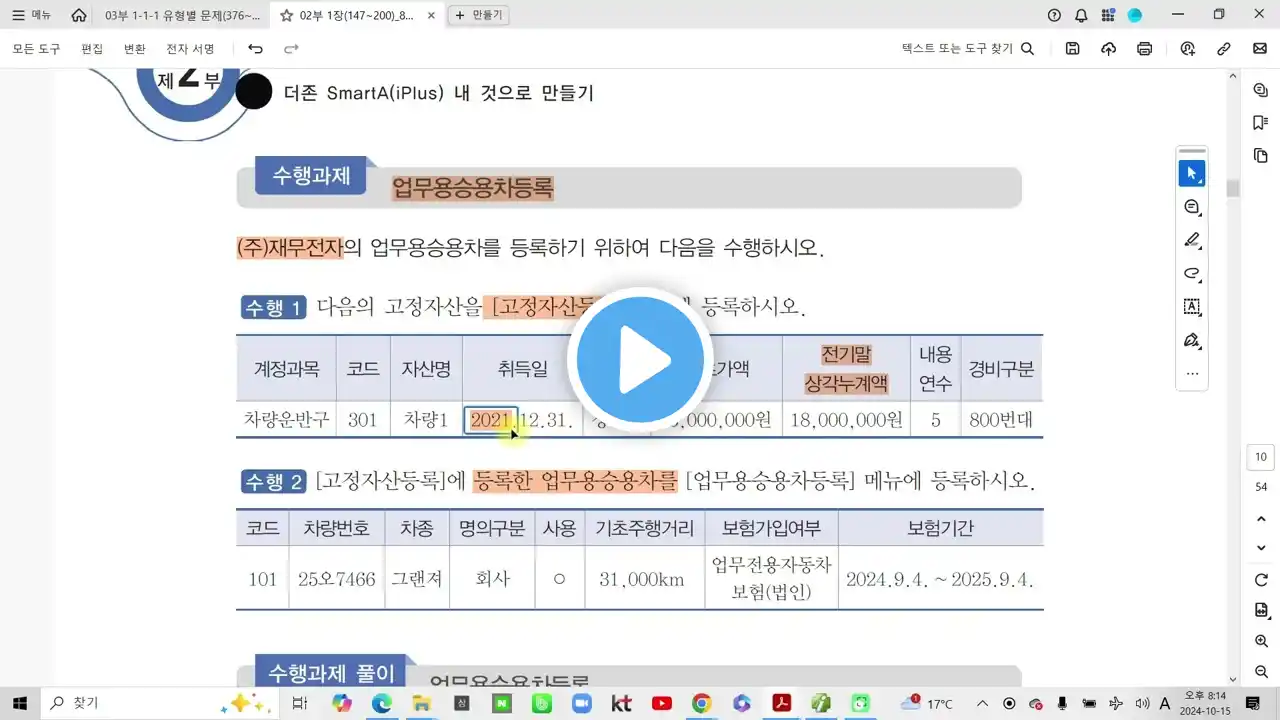Open the notifications bell
The width and height of the screenshot is (1280, 720).
coord(1081,15)
